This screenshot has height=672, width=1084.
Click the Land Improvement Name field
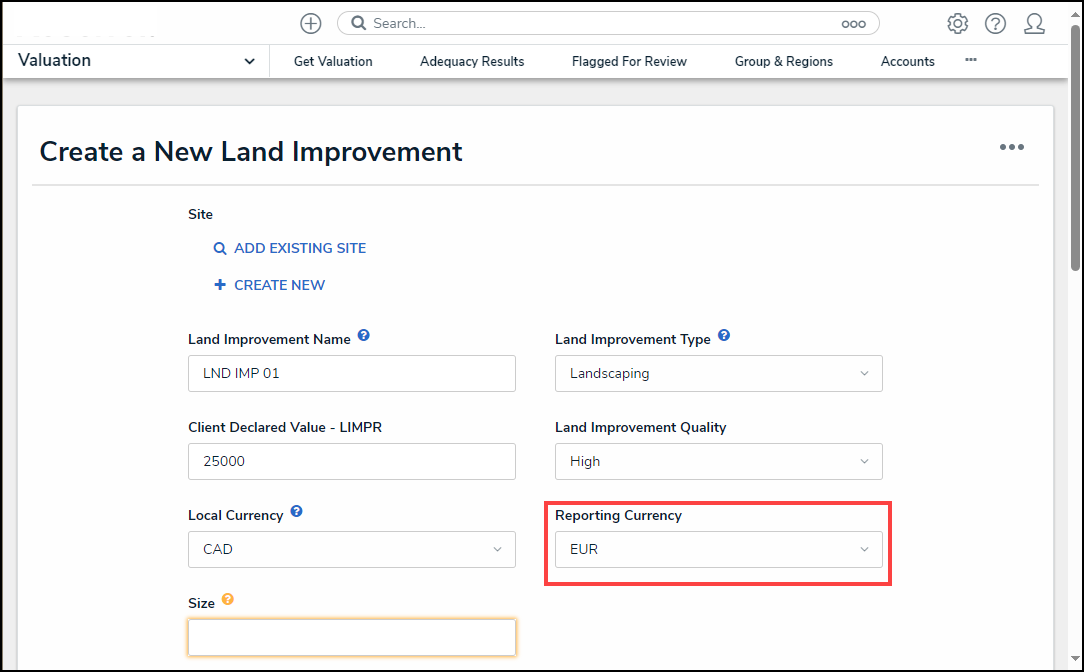[x=352, y=373]
